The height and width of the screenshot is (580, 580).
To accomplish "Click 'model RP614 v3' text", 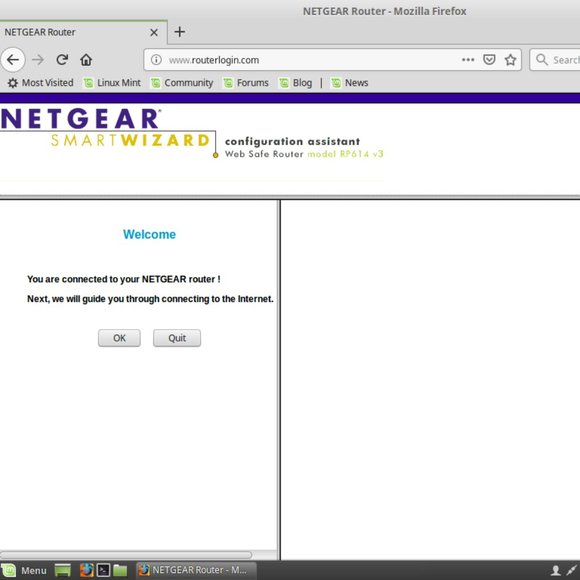I will [345, 154].
